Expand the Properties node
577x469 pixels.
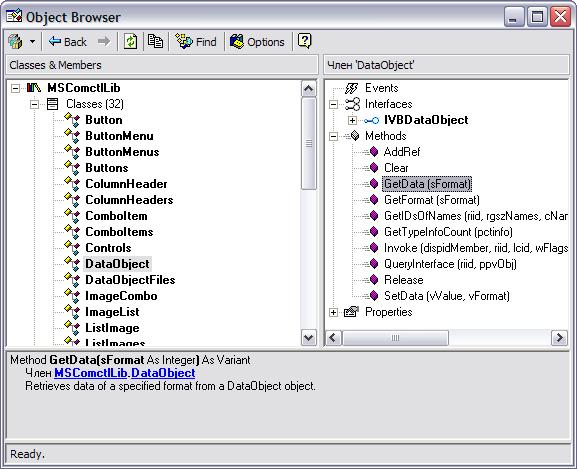[333, 312]
